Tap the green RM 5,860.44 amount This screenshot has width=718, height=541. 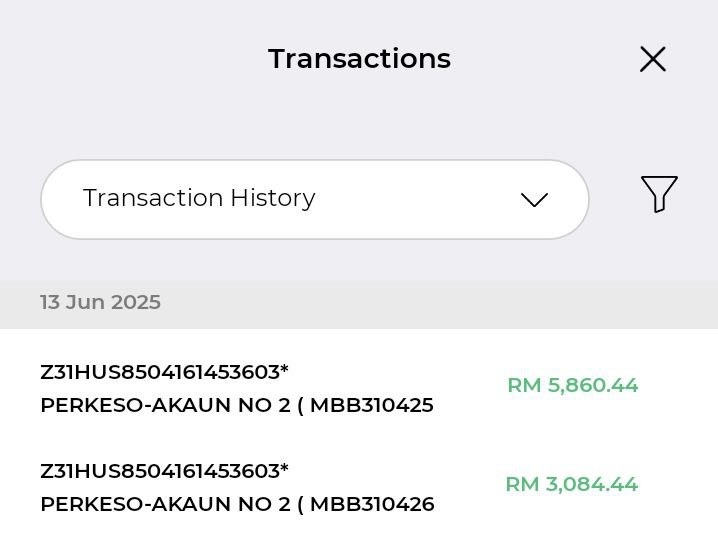[572, 385]
